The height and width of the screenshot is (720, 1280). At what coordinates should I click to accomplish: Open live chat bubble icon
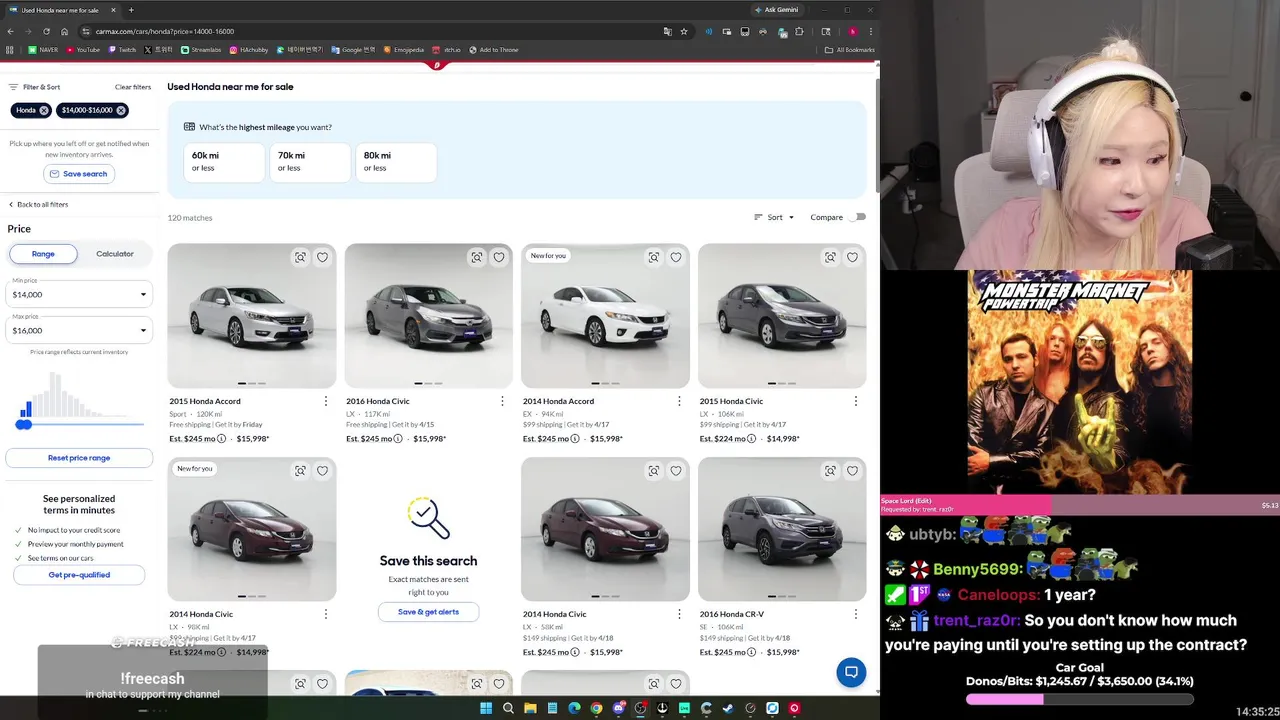point(851,672)
